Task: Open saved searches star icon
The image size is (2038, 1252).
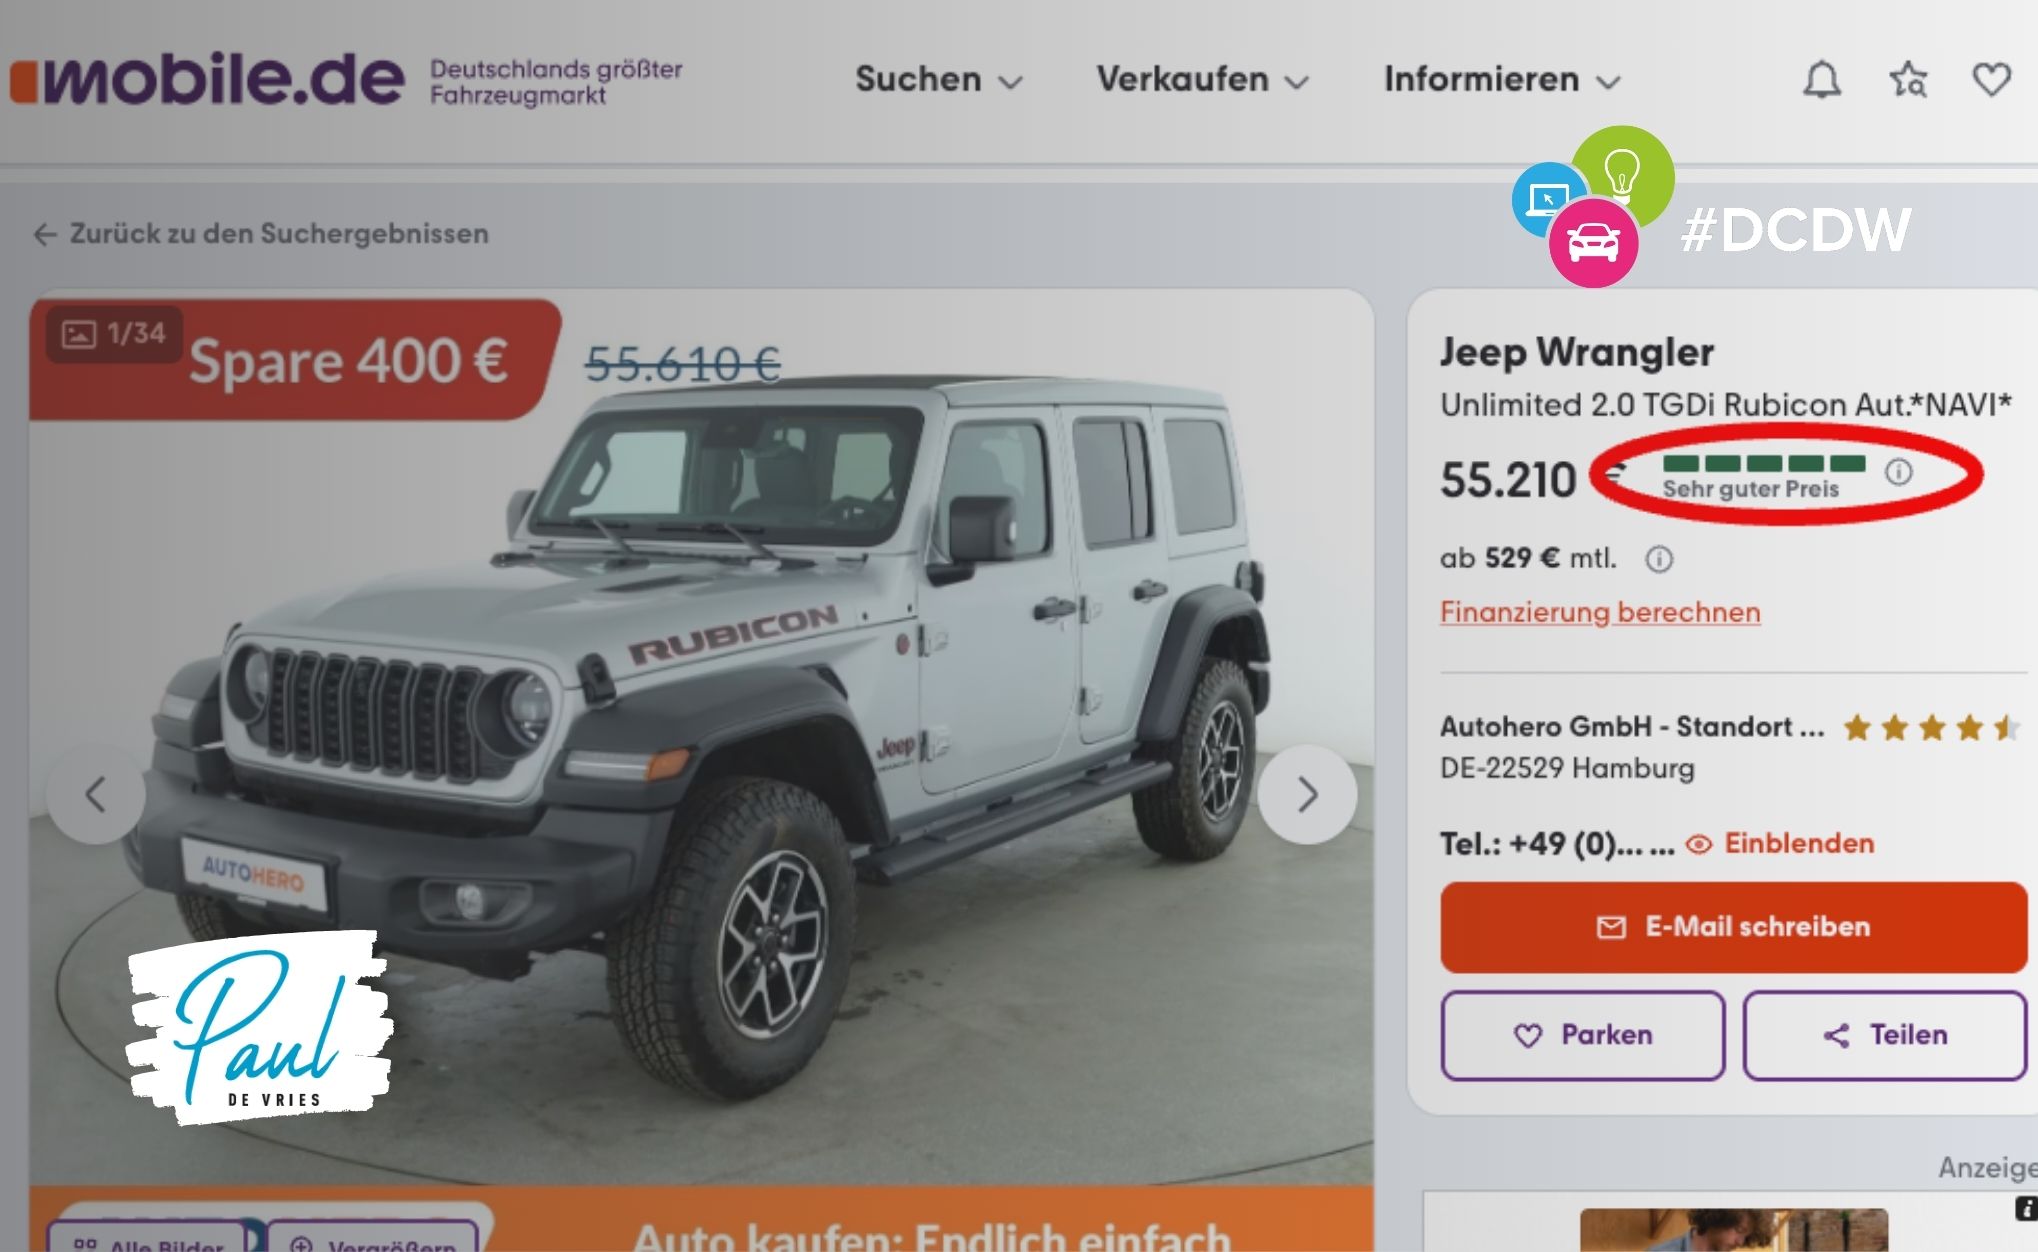Action: (x=1908, y=79)
